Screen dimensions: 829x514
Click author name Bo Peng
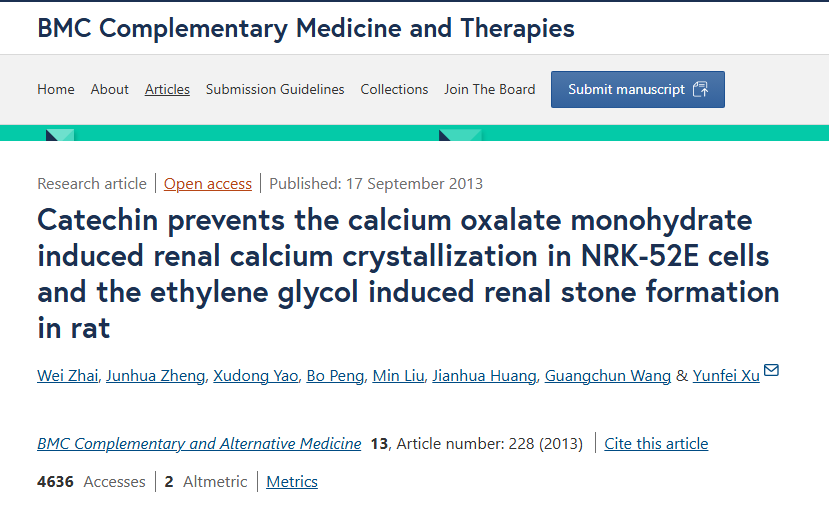coord(335,375)
